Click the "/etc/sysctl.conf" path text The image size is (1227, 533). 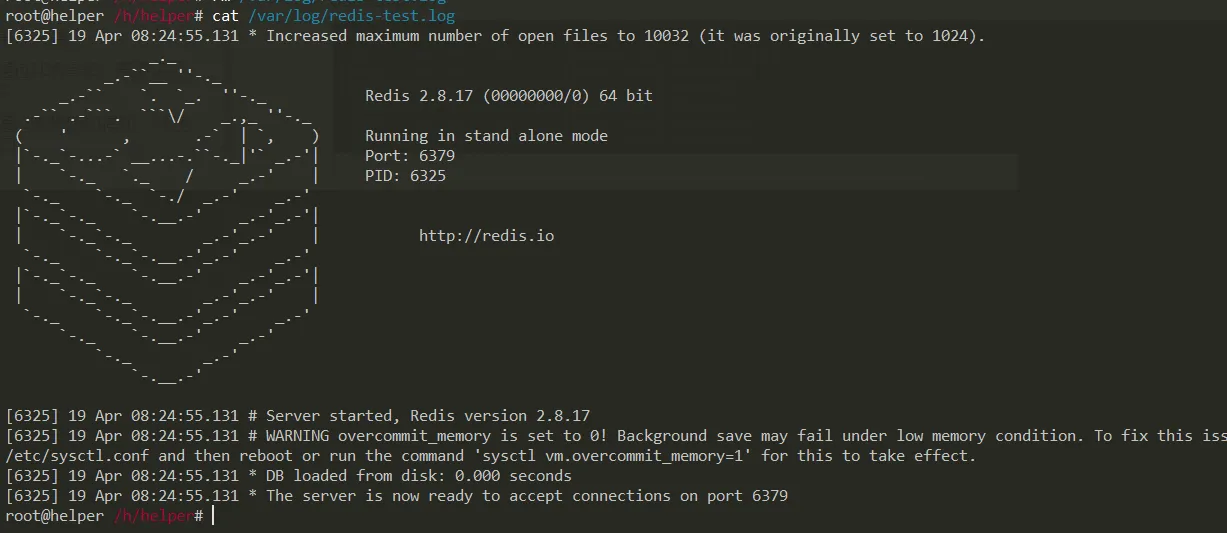78,456
